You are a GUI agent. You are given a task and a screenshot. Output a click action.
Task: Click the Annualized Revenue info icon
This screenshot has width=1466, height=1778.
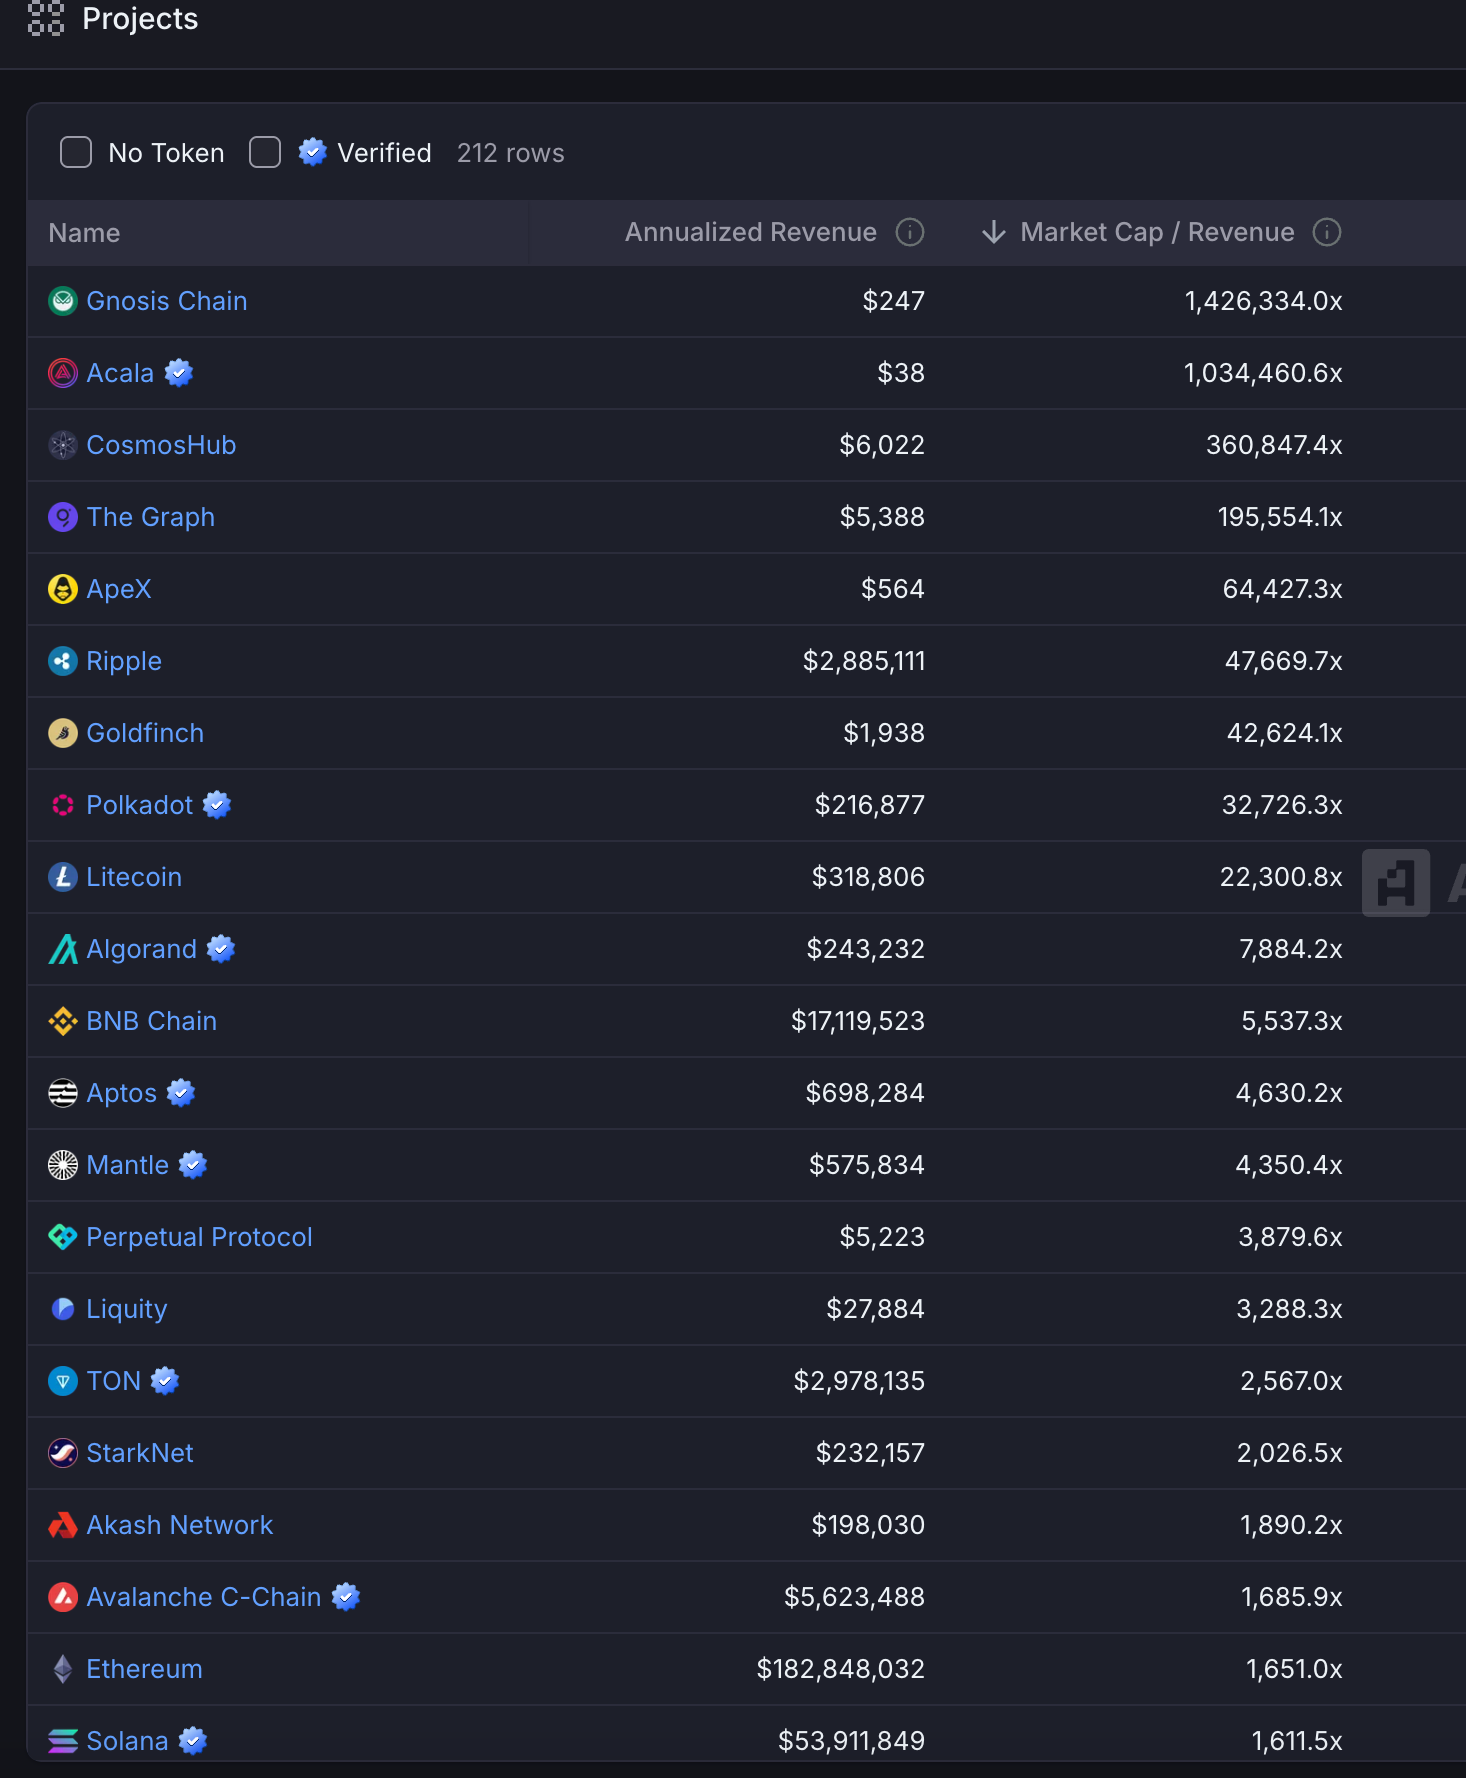(x=910, y=232)
